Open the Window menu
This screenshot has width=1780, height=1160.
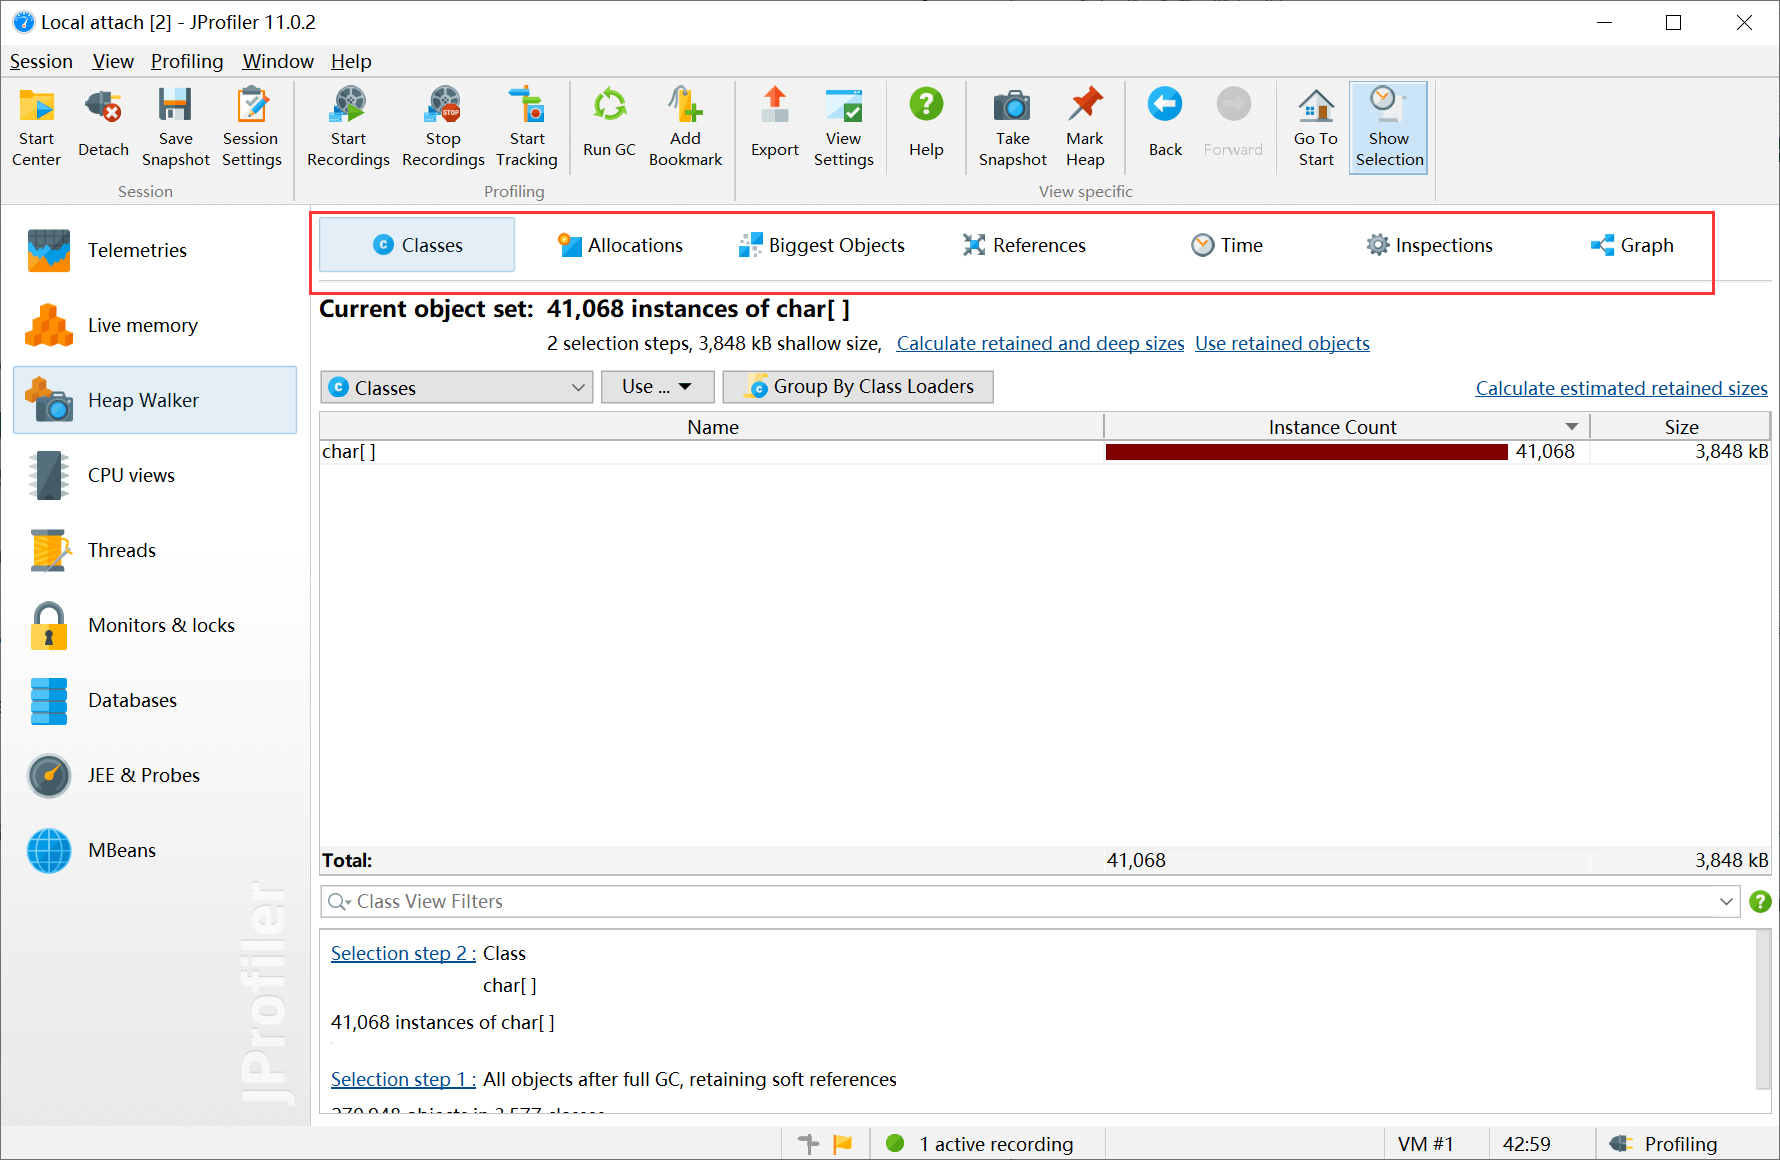[x=278, y=61]
